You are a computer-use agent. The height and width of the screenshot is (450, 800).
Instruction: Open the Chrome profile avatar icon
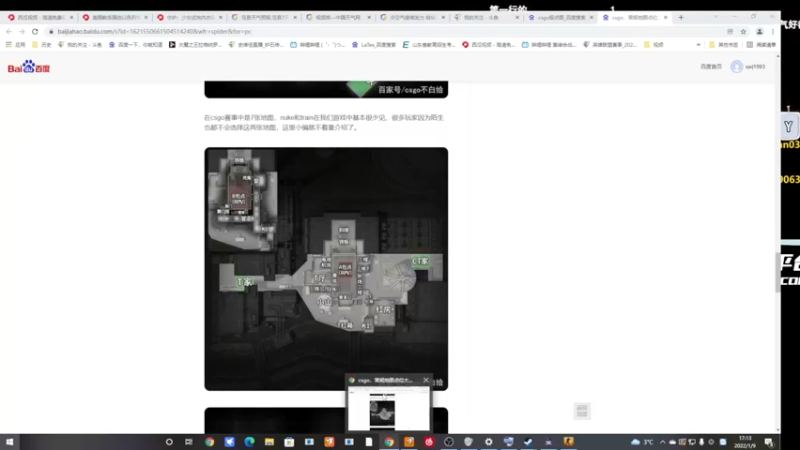[759, 32]
